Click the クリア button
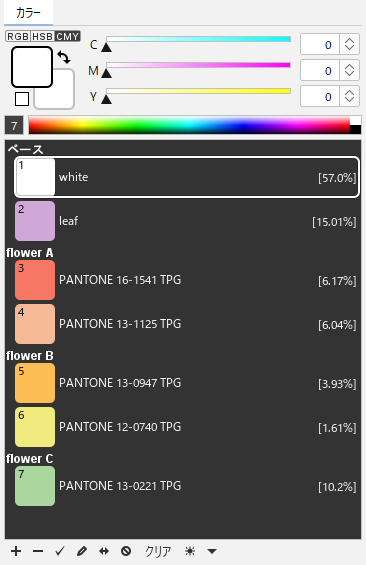Screen dimensions: 366x565 (x=158, y=551)
